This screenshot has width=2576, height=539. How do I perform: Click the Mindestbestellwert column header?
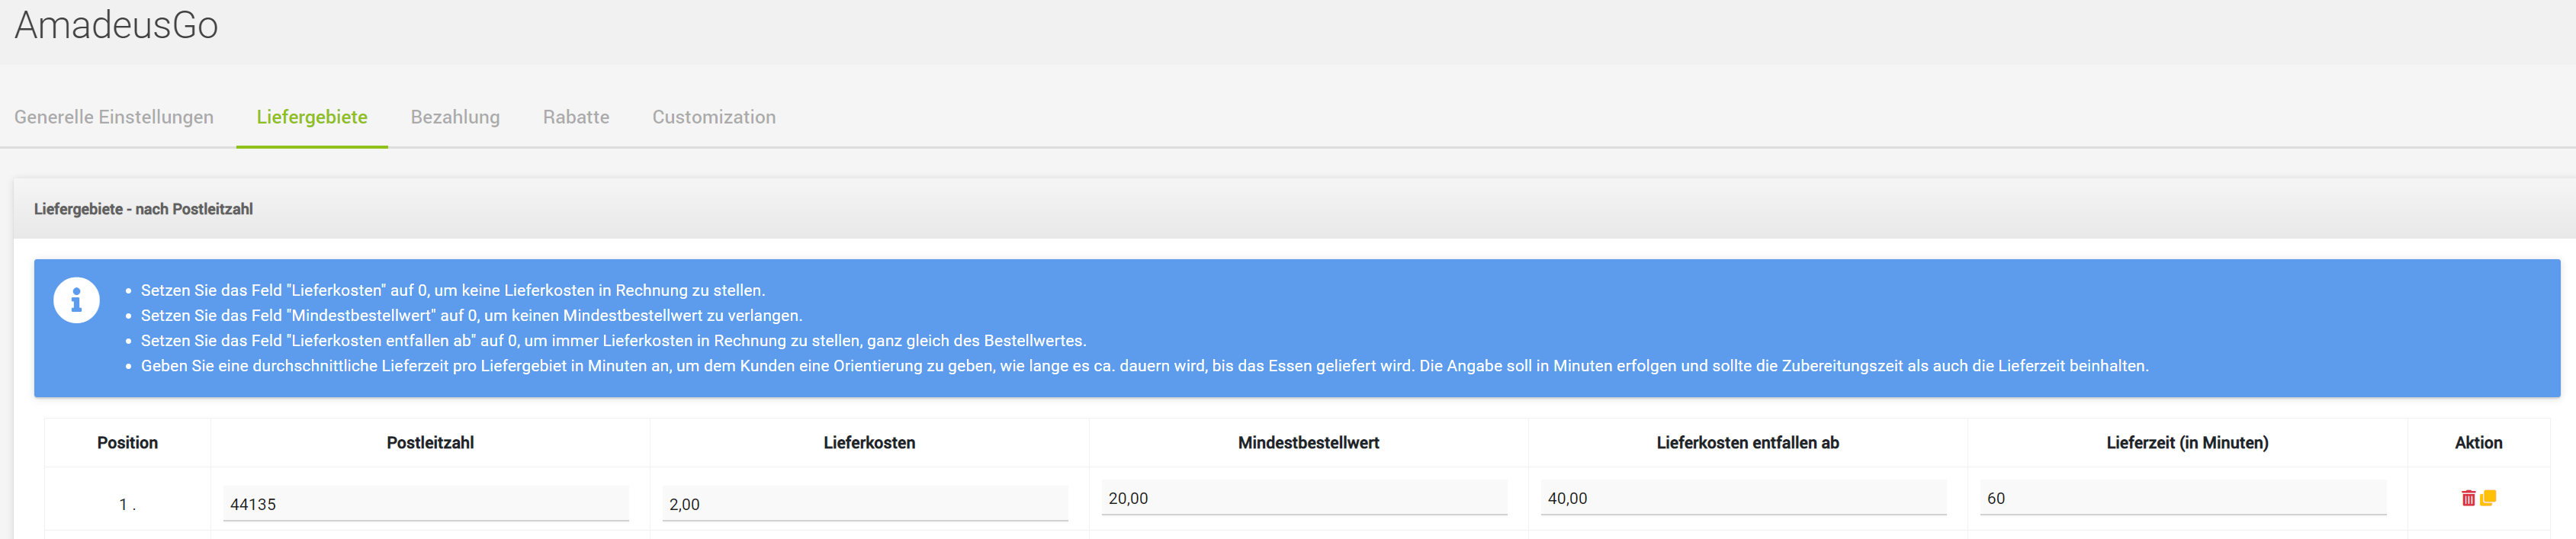click(1308, 443)
